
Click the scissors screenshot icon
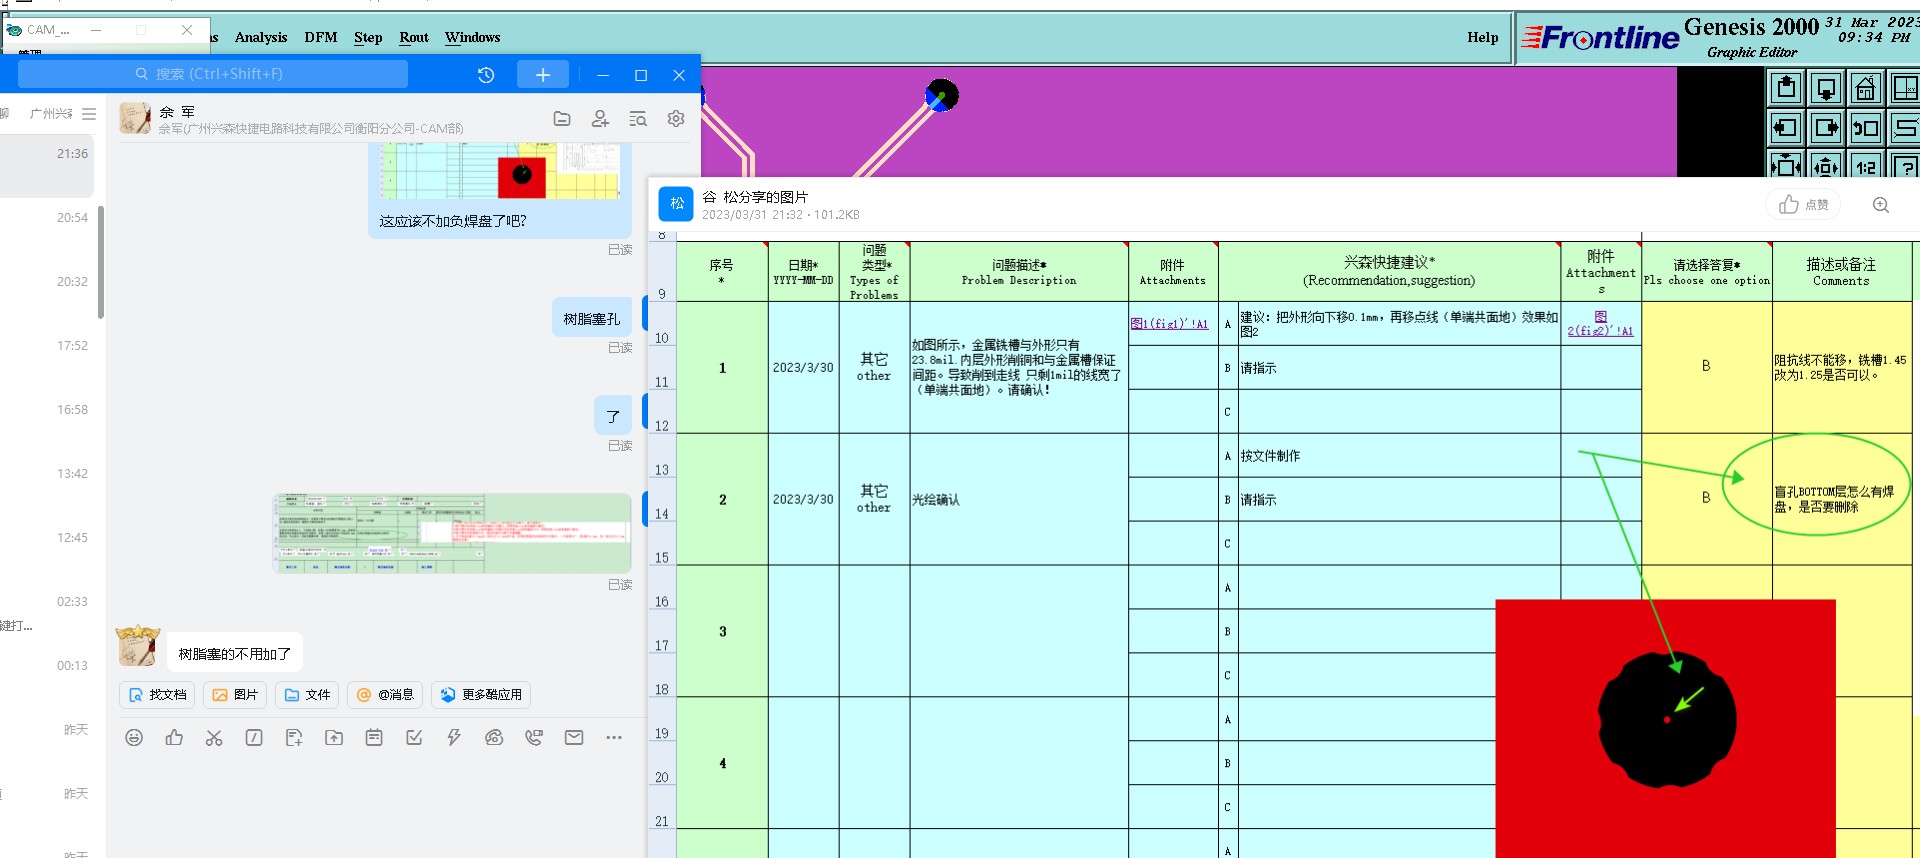pyautogui.click(x=214, y=738)
